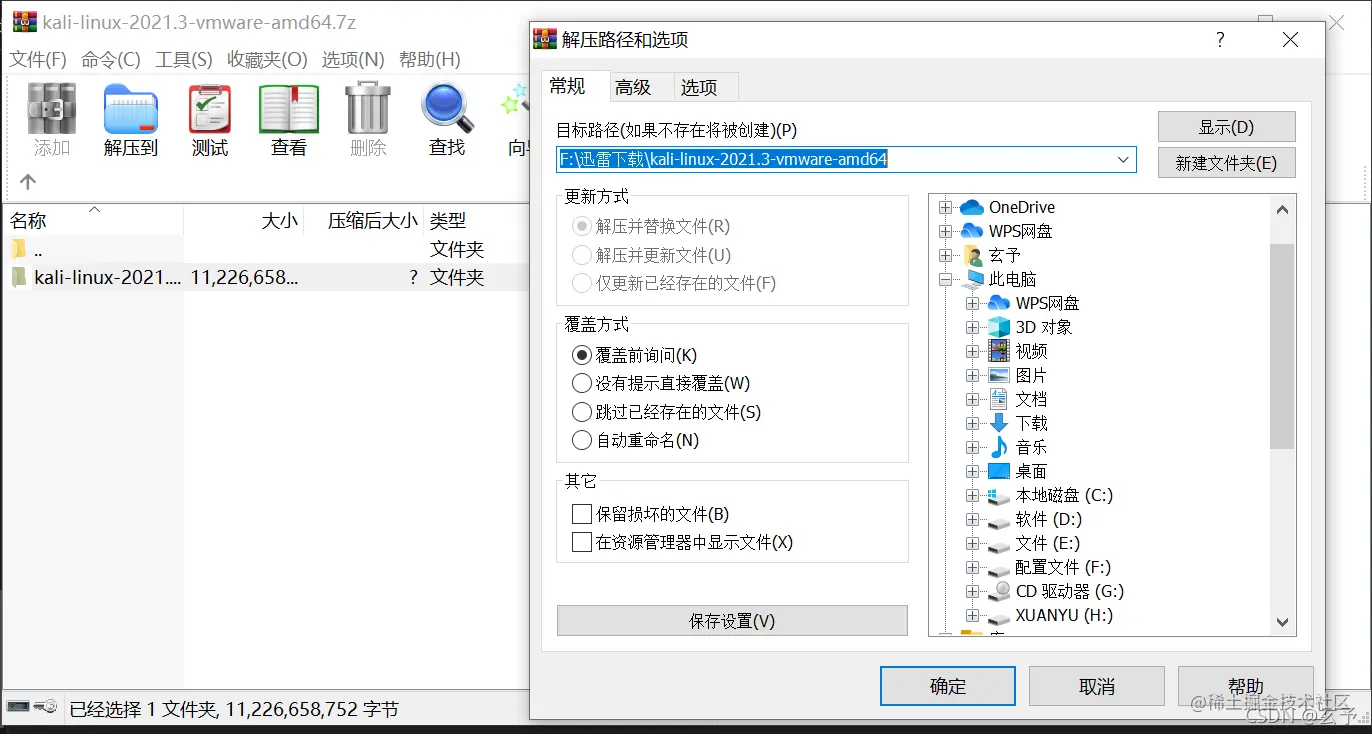Image resolution: width=1372 pixels, height=734 pixels.
Task: Click the 删除 (Delete) trash icon
Action: point(368,109)
